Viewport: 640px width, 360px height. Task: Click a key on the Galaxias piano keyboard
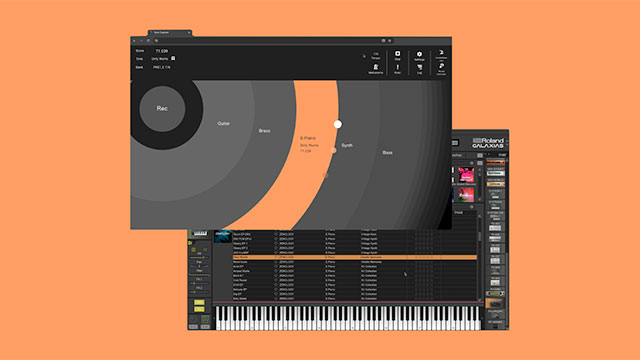[x=347, y=318]
